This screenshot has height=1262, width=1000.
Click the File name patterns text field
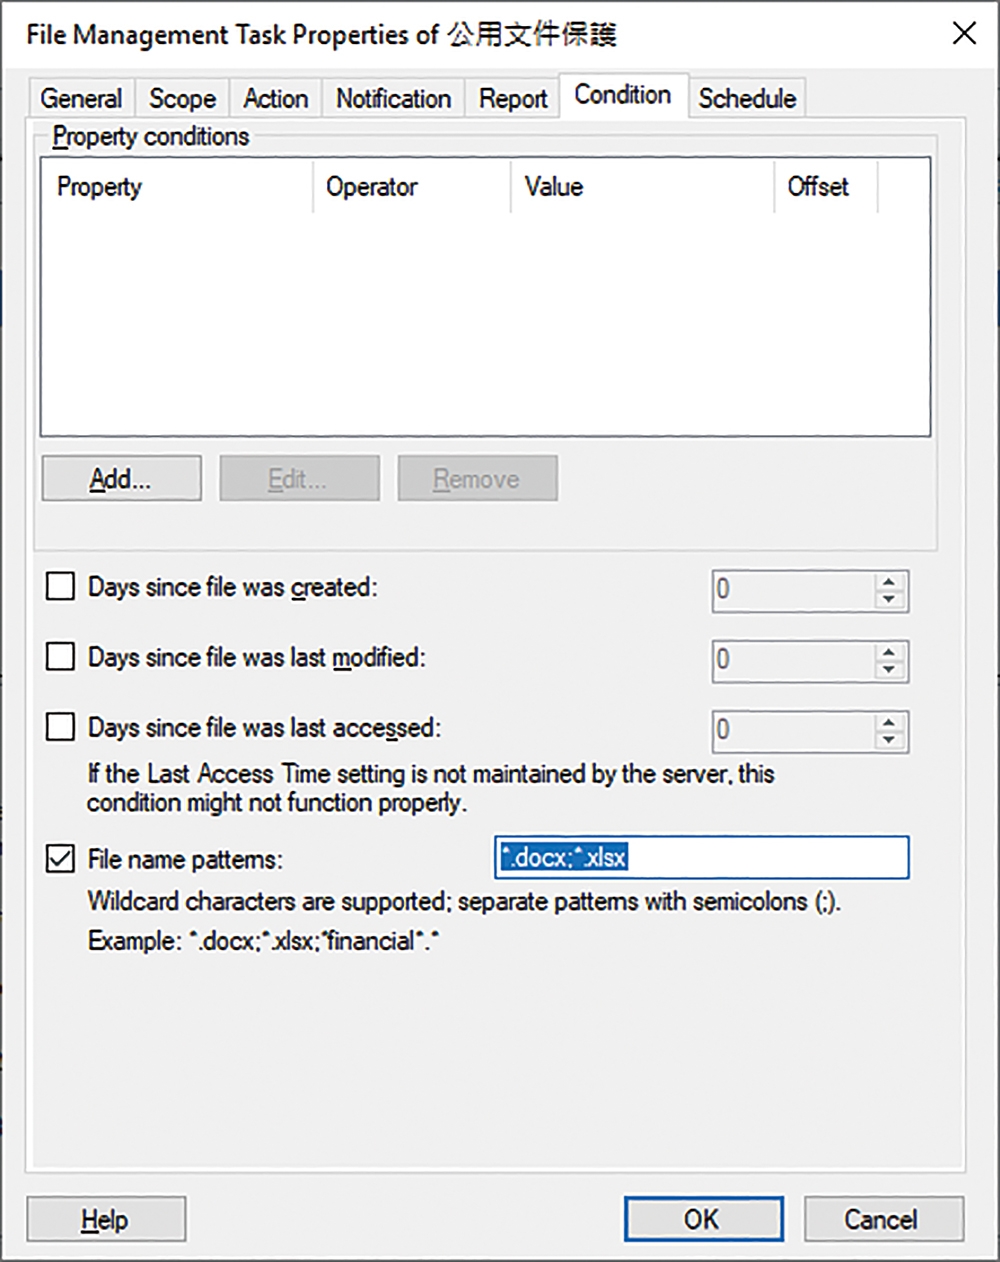coord(702,858)
